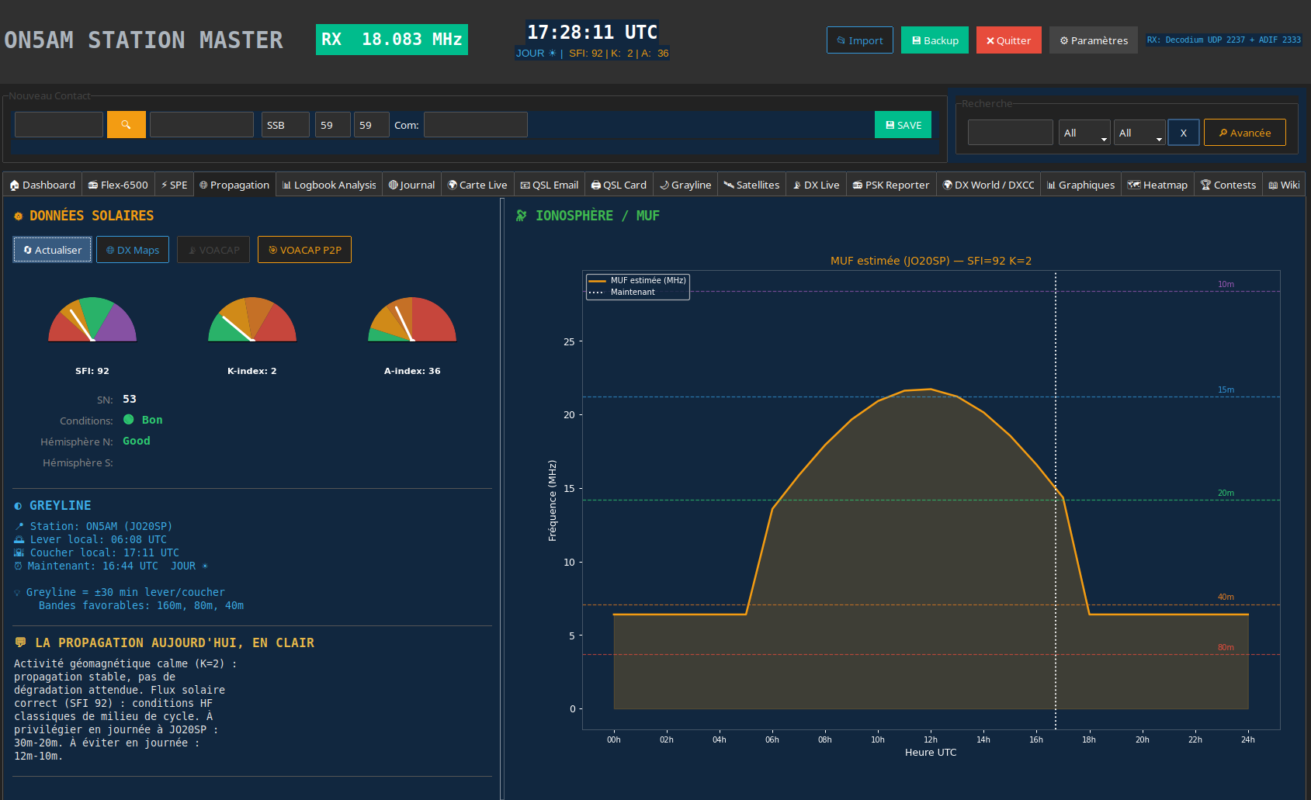1311x800 pixels.
Task: Click the greyed-out VOACAP button
Action: (x=213, y=250)
